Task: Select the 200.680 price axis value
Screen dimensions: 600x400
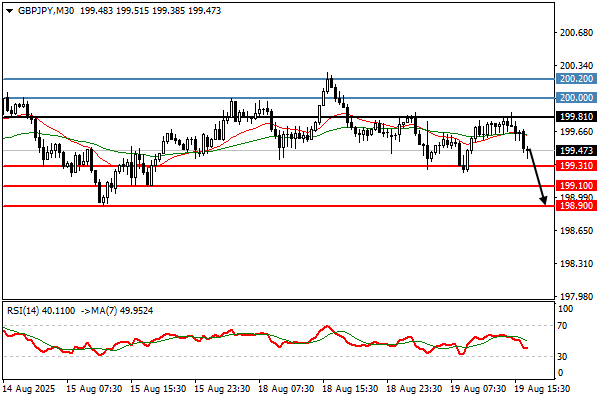Action: click(x=576, y=33)
